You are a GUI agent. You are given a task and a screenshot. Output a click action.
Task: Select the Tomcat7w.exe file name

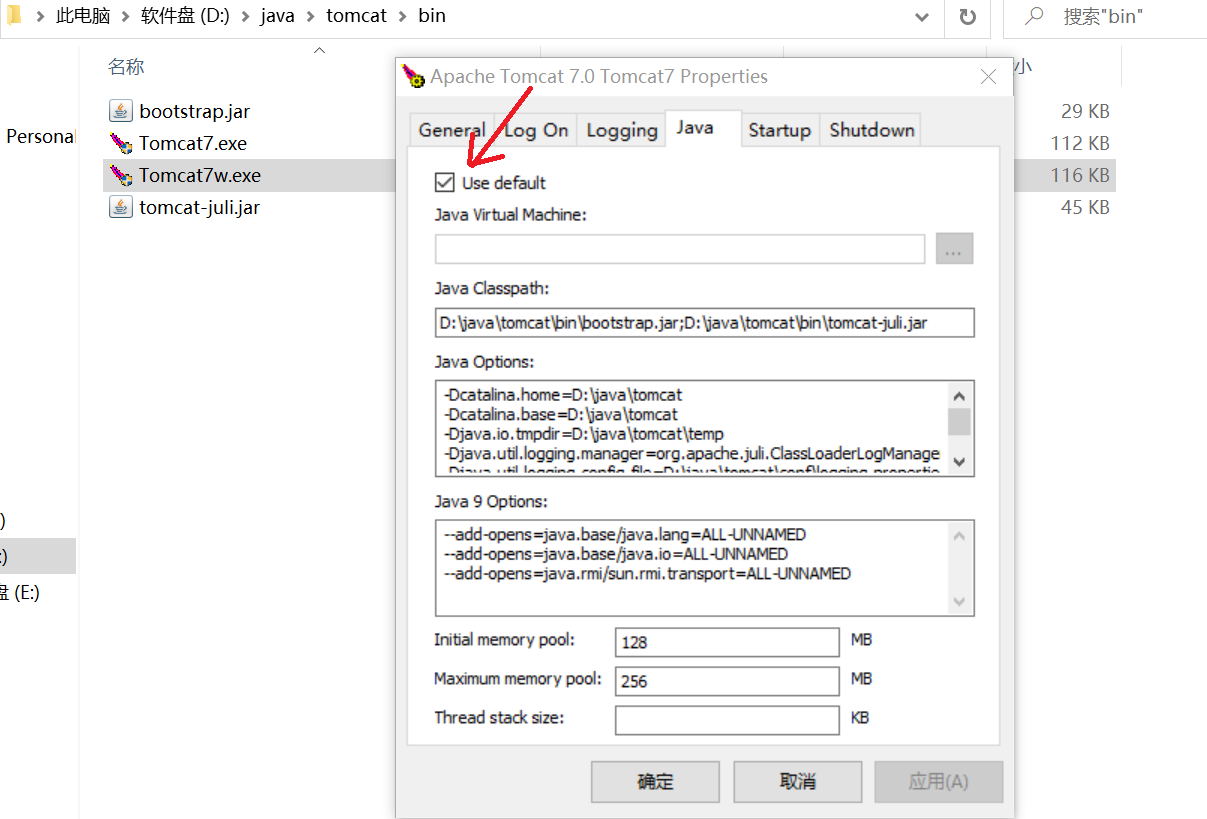[200, 175]
